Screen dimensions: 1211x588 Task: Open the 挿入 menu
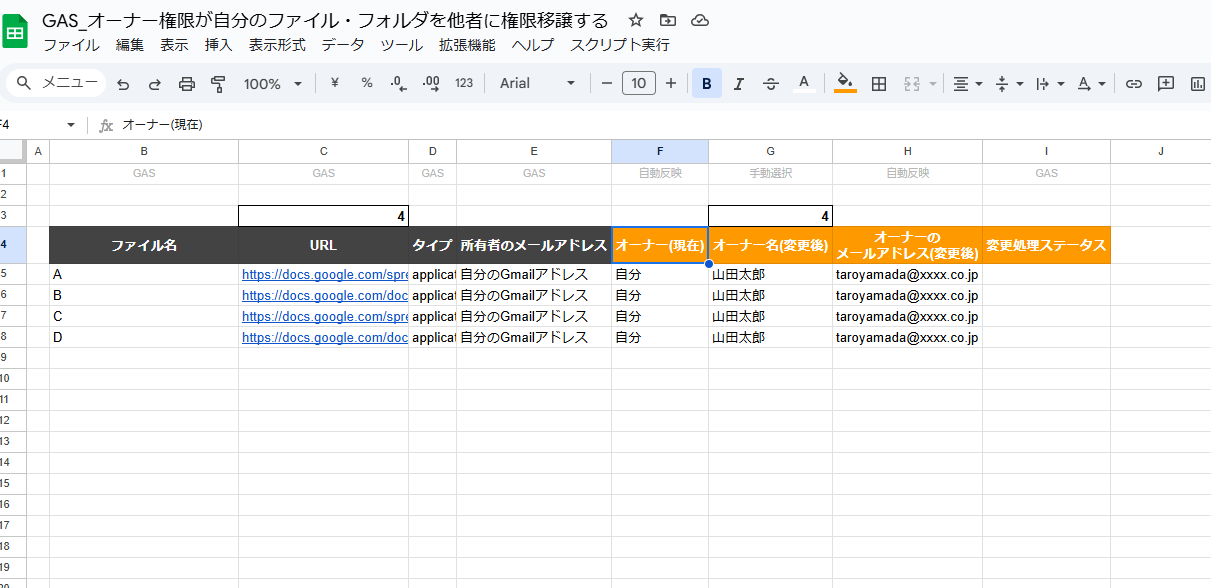(218, 45)
